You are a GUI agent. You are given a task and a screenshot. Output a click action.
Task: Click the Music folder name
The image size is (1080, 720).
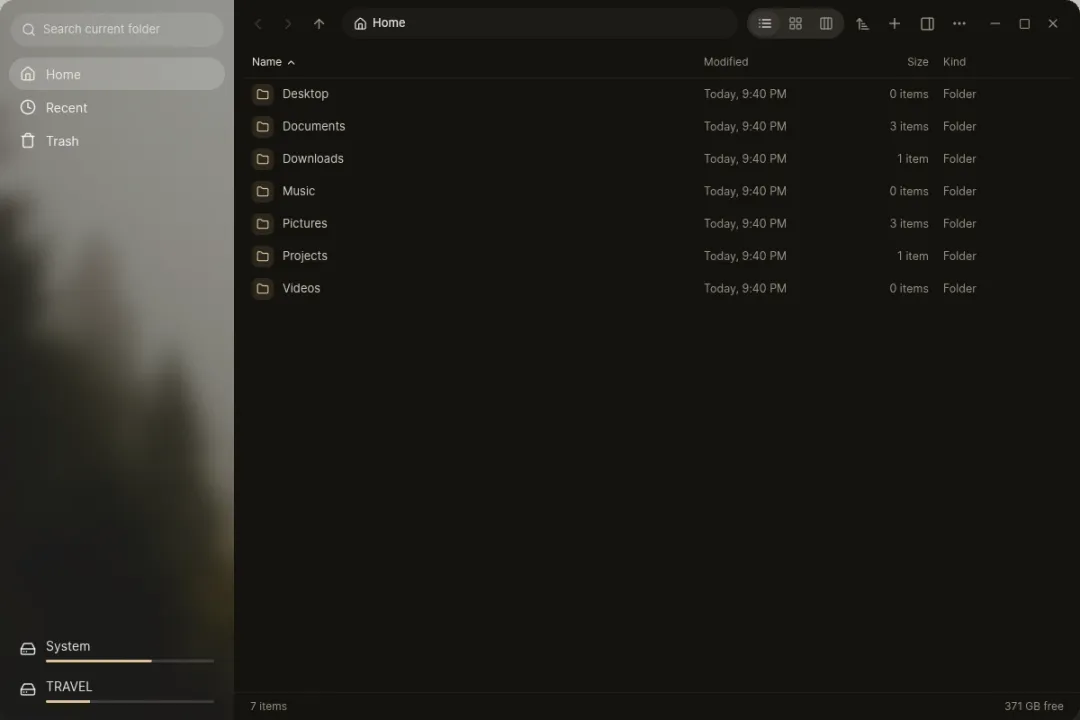(298, 191)
